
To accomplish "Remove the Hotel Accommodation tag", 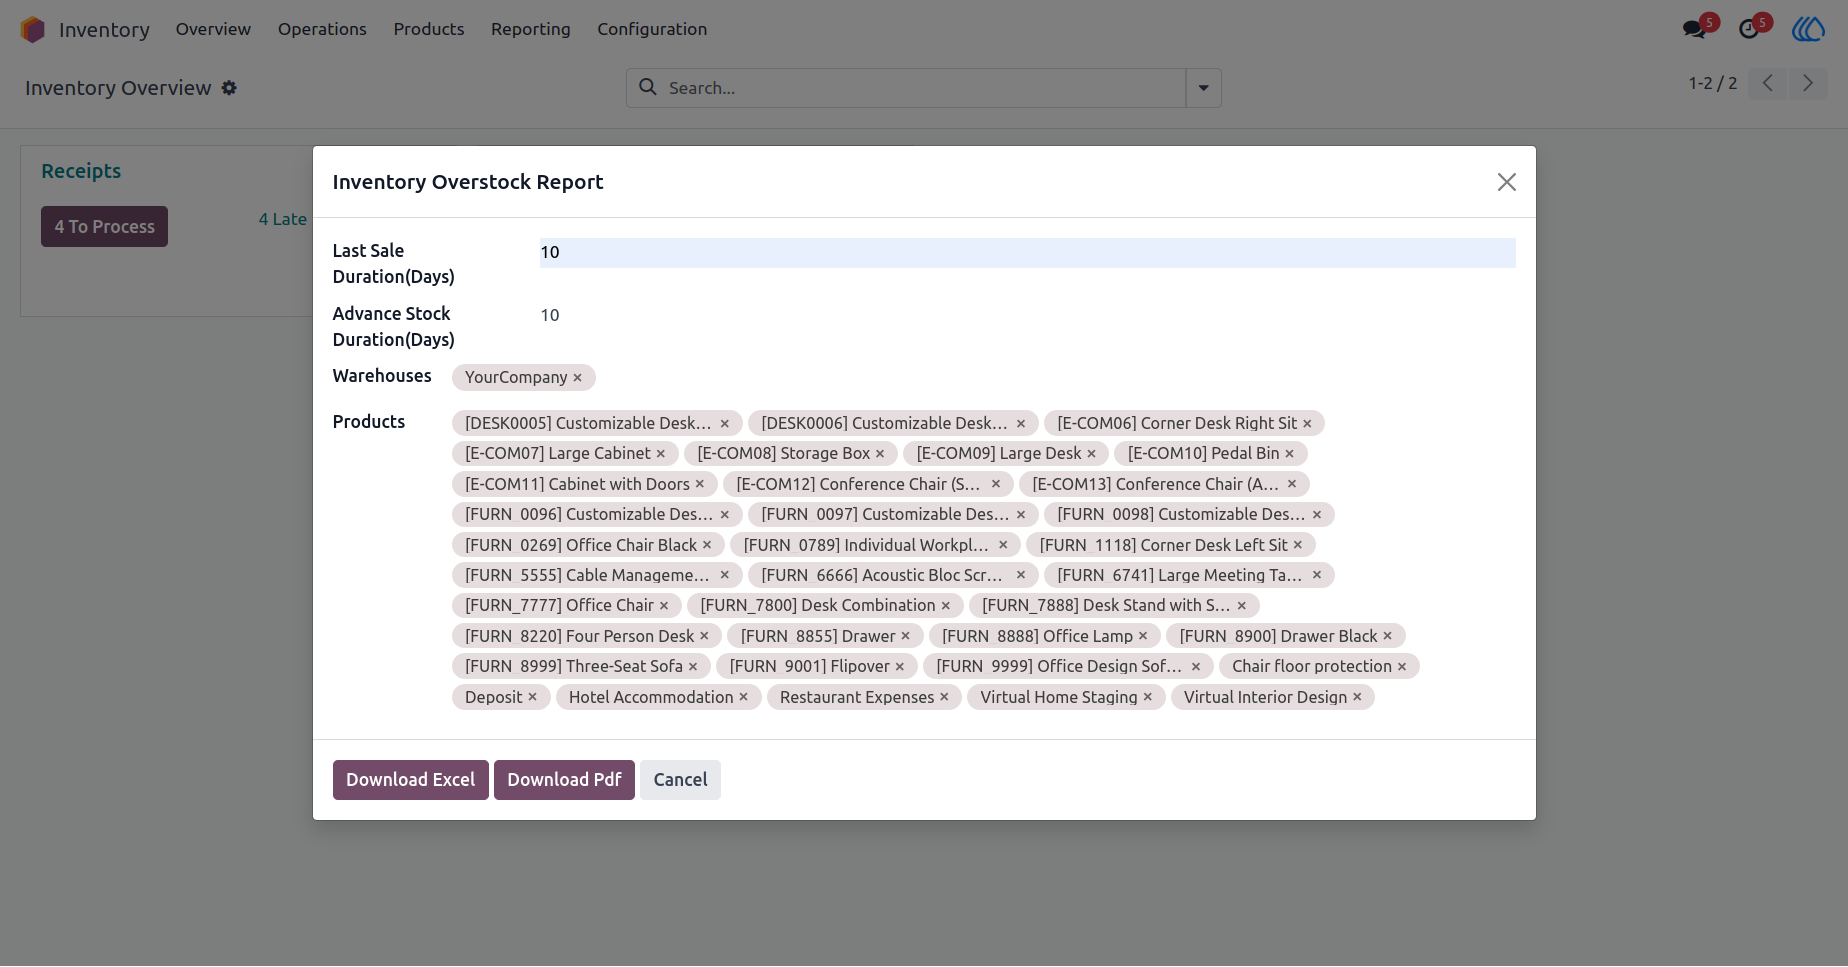I will click(744, 698).
